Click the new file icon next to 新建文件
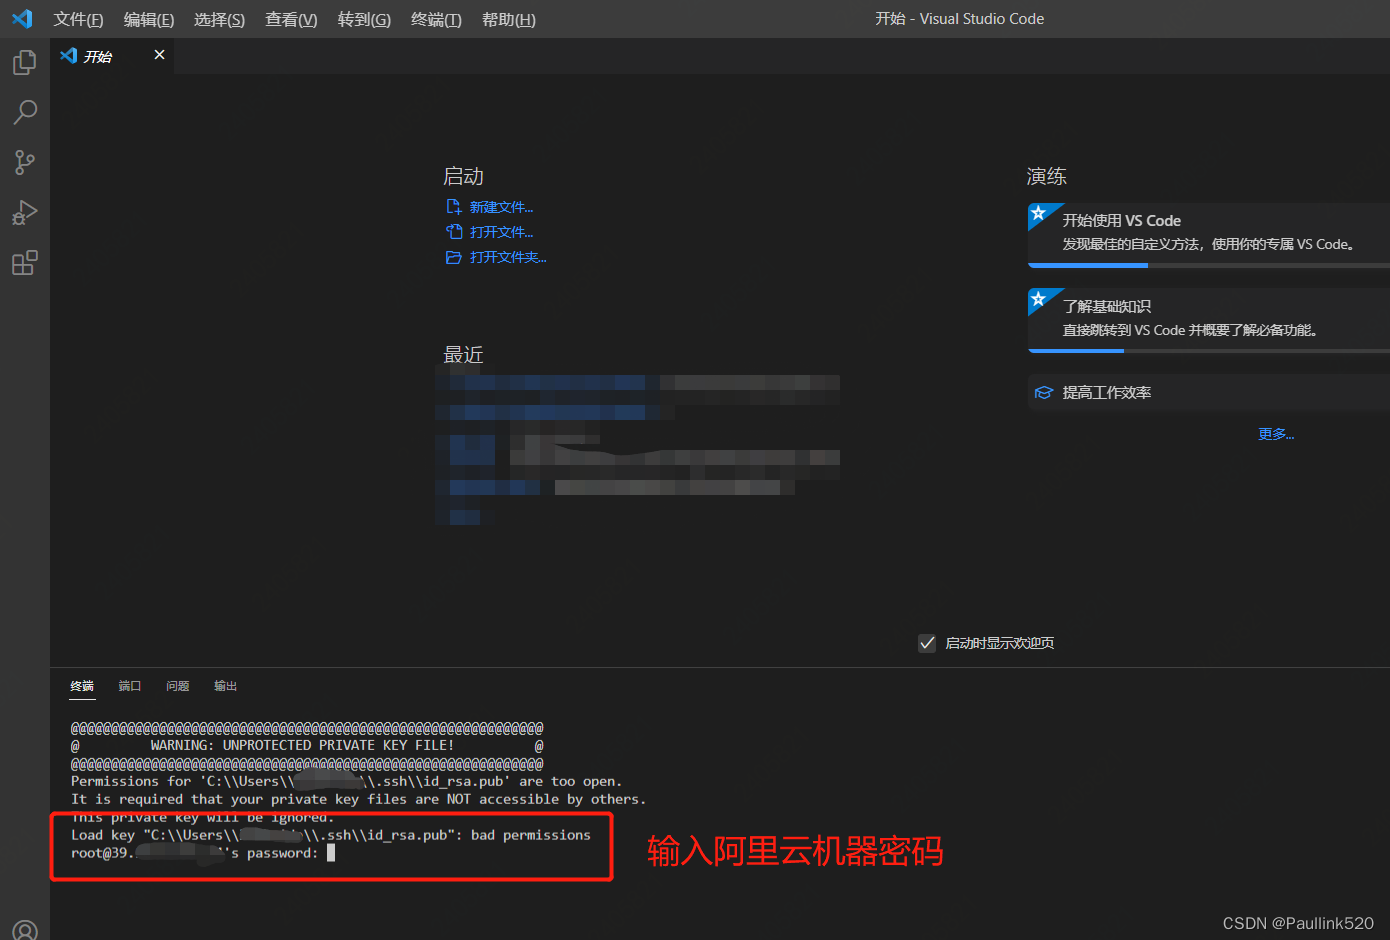Image resolution: width=1390 pixels, height=940 pixels. (x=454, y=207)
